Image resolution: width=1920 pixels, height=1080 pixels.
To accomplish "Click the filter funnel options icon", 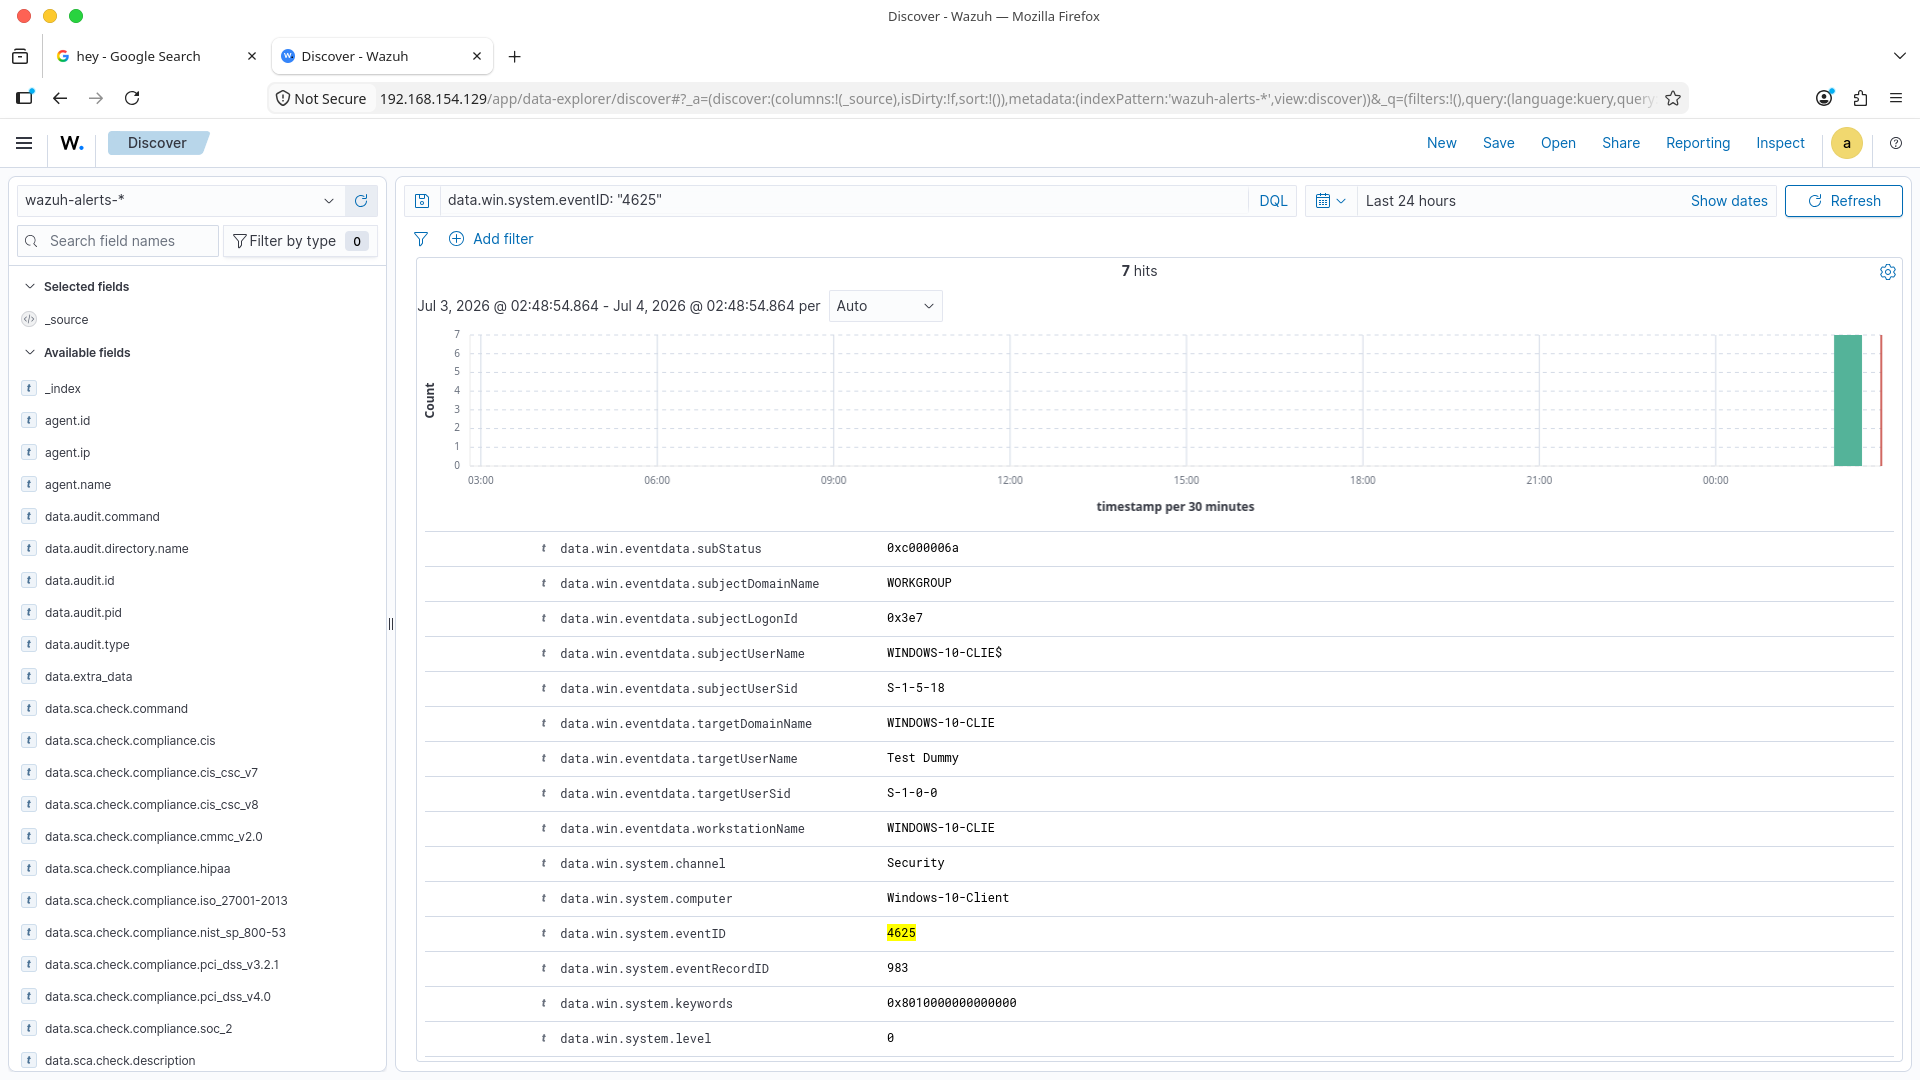I will pyautogui.click(x=421, y=239).
